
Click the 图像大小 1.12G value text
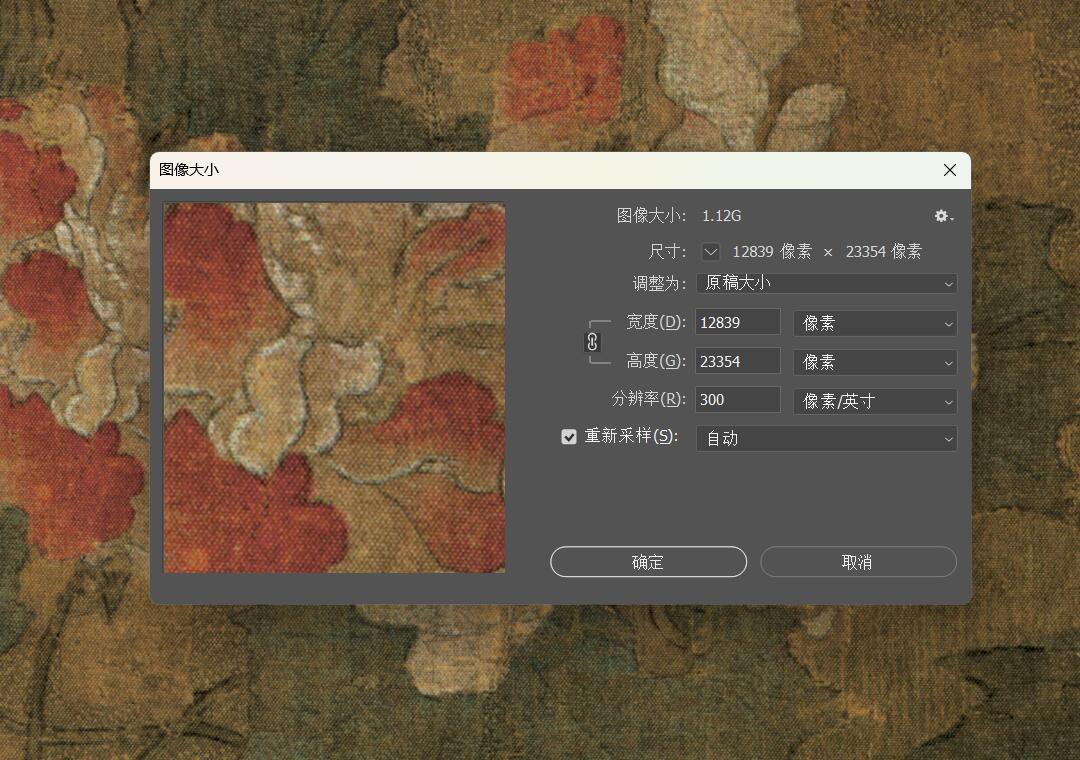click(721, 216)
